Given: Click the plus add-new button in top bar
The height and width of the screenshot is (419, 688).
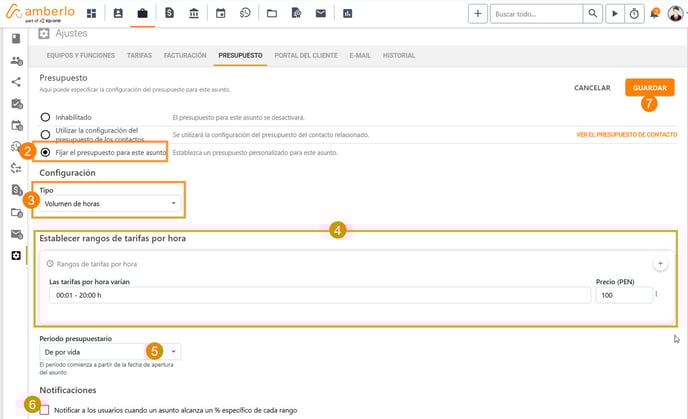Looking at the screenshot, I should coord(478,14).
